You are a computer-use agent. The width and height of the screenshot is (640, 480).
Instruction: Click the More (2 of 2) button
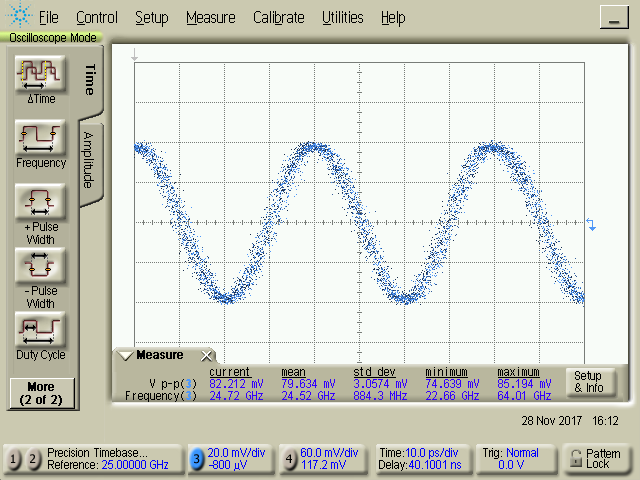click(x=41, y=392)
